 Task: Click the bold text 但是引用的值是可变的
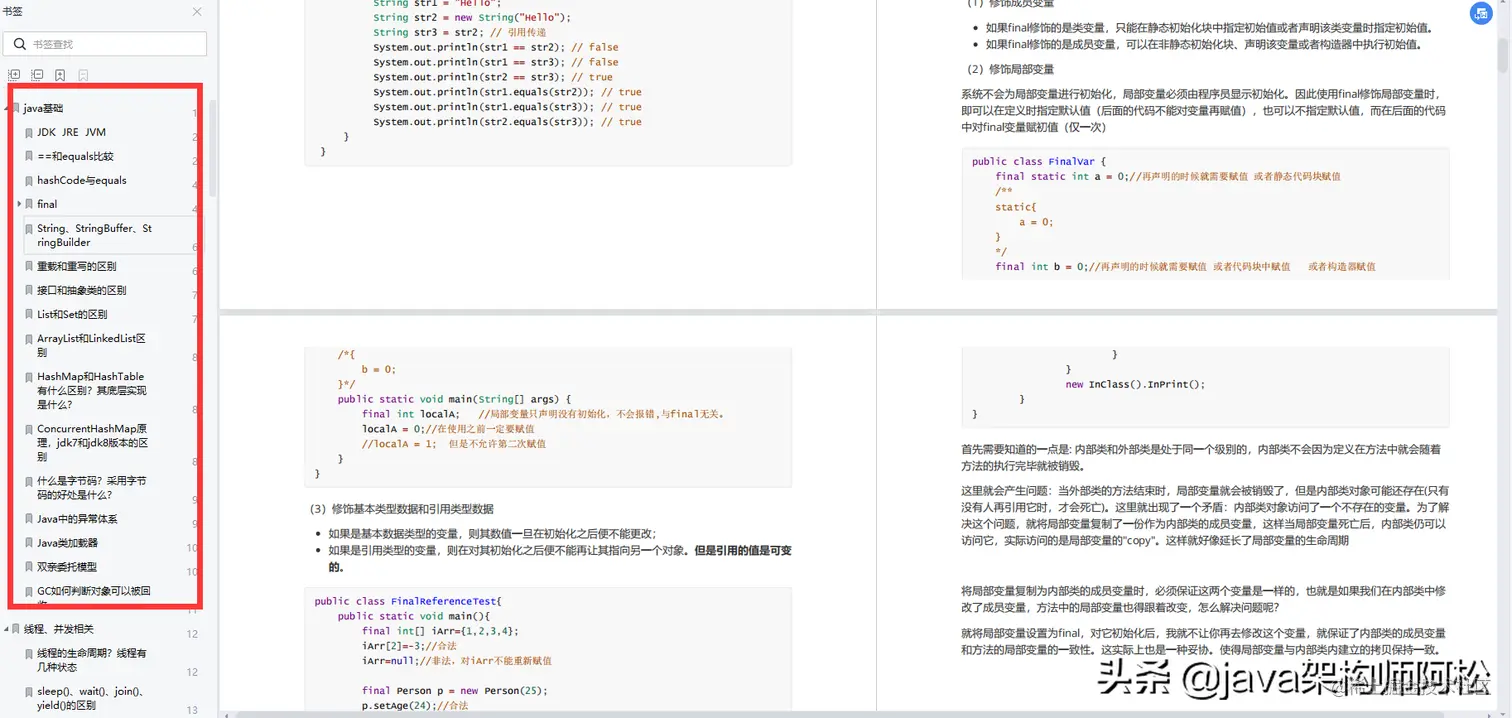pyautogui.click(x=560, y=558)
